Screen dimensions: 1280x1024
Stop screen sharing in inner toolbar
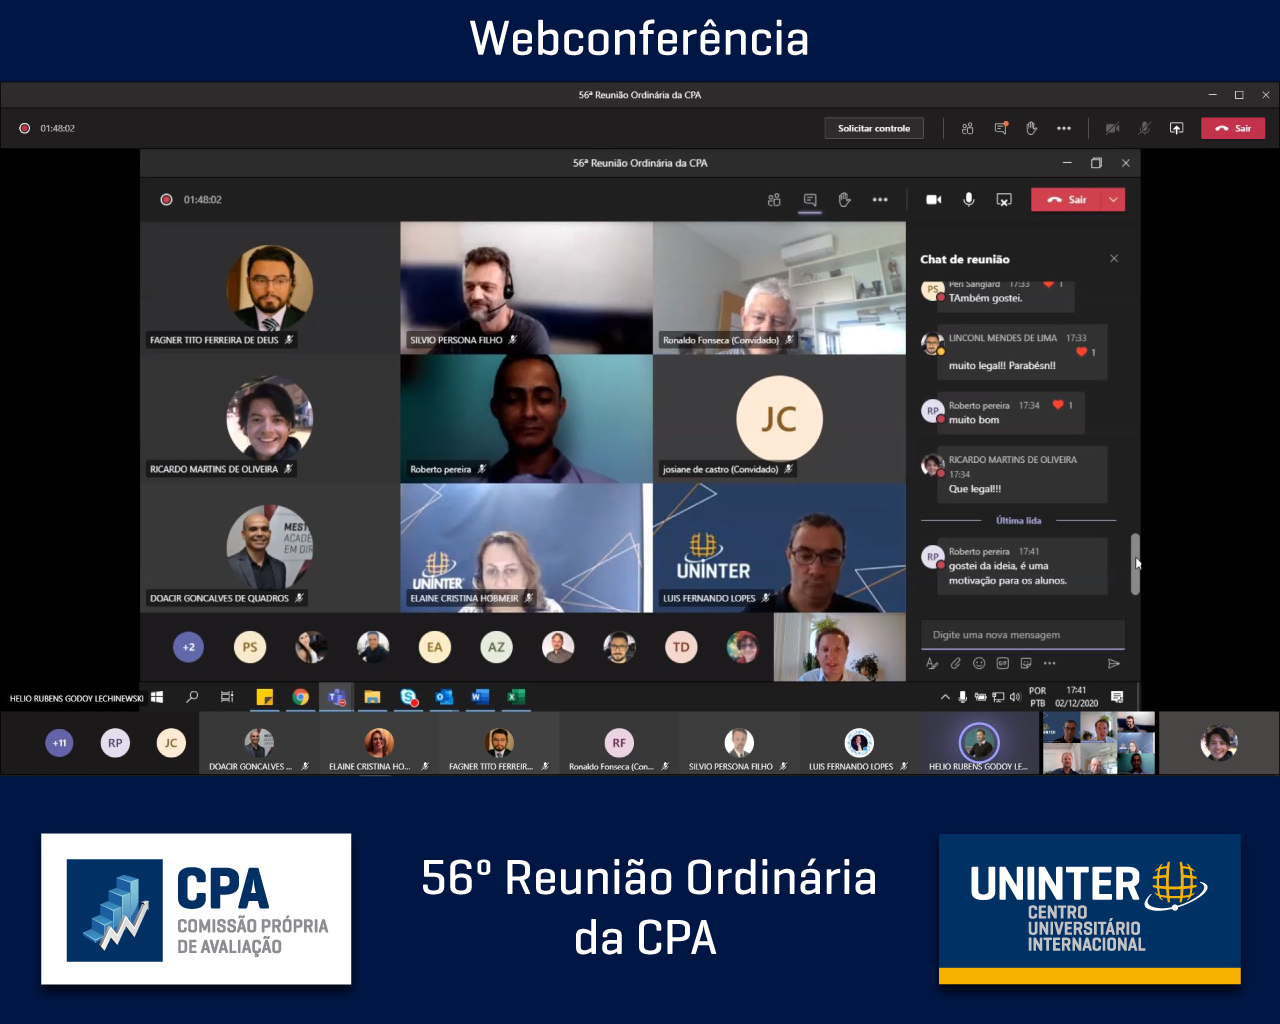point(1004,200)
